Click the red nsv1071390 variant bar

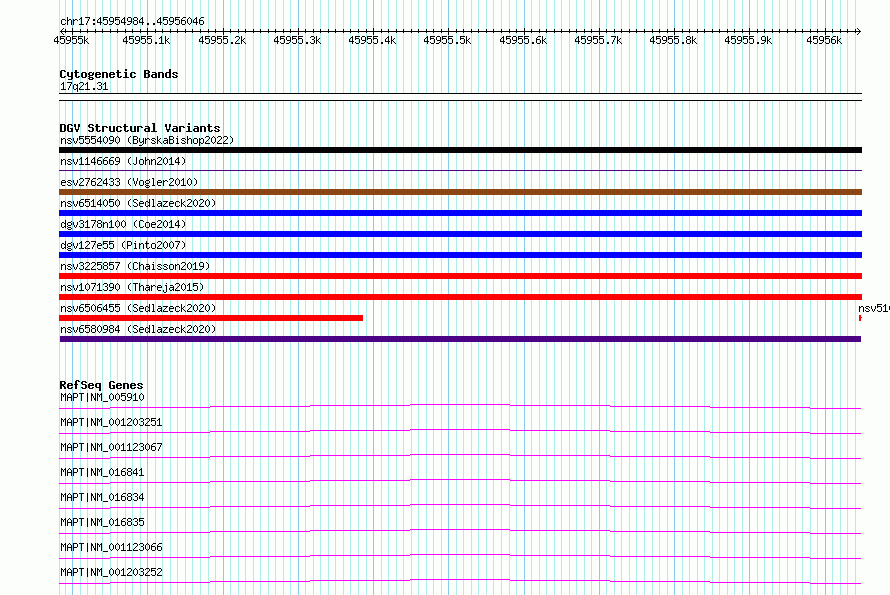(x=460, y=297)
